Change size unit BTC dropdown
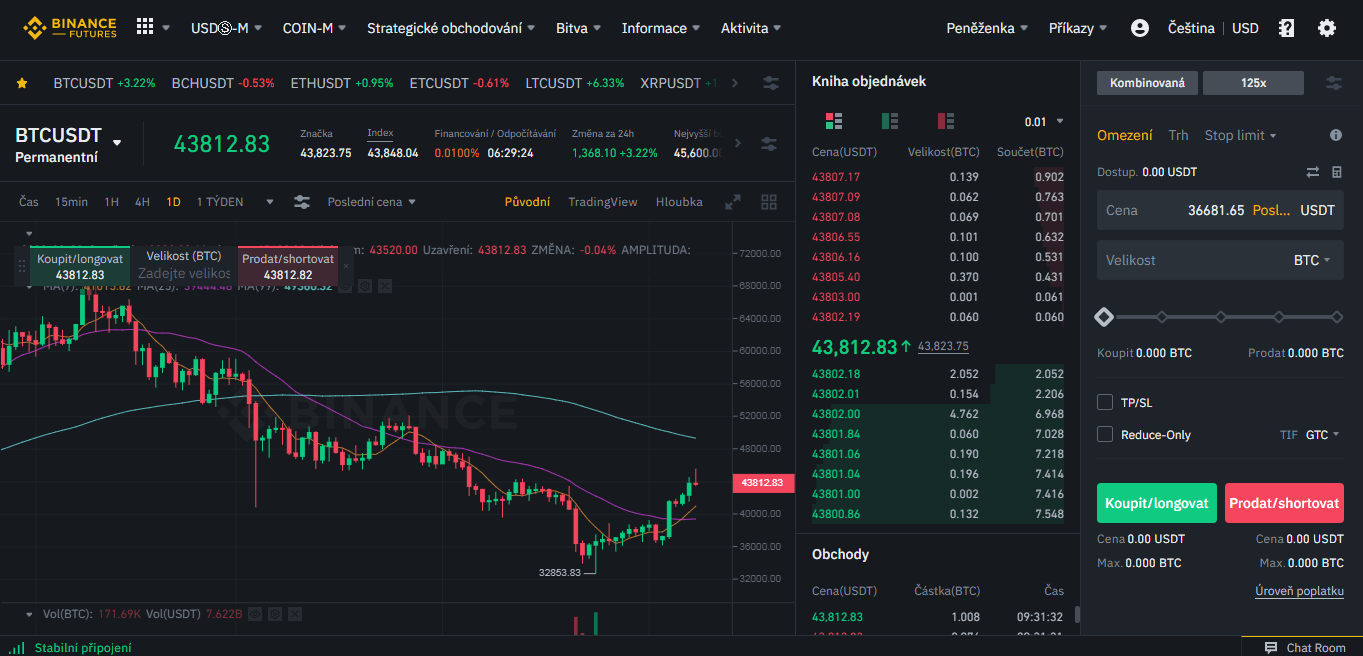1363x656 pixels. coord(1312,260)
